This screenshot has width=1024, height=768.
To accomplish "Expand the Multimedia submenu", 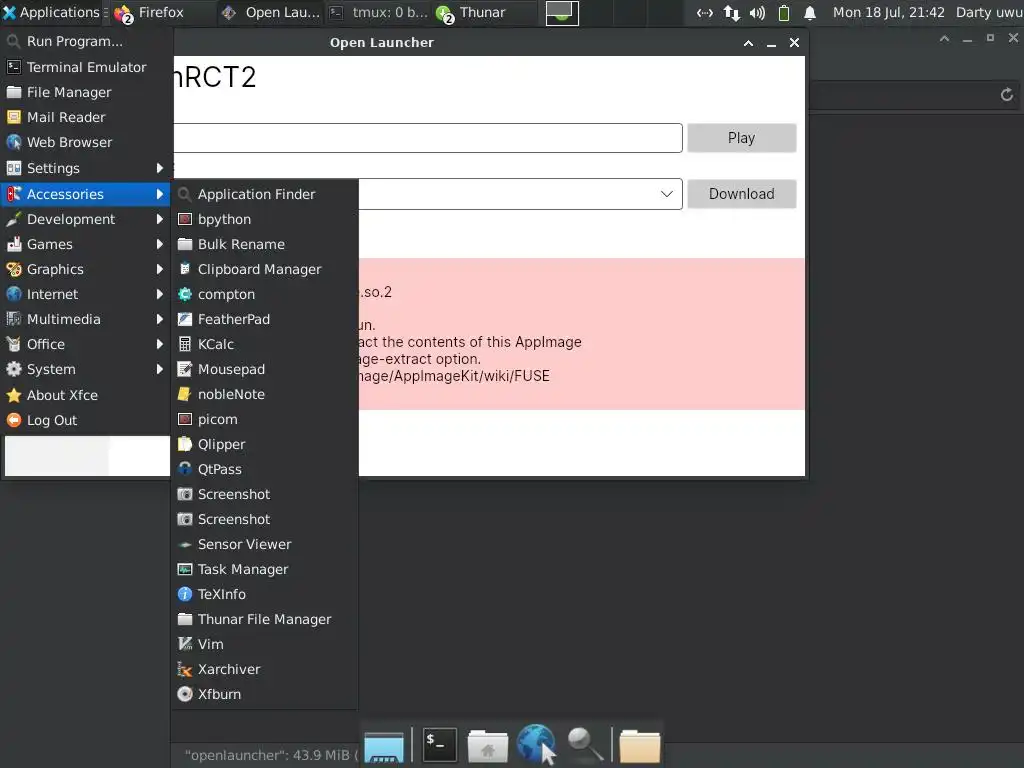I will (86, 319).
